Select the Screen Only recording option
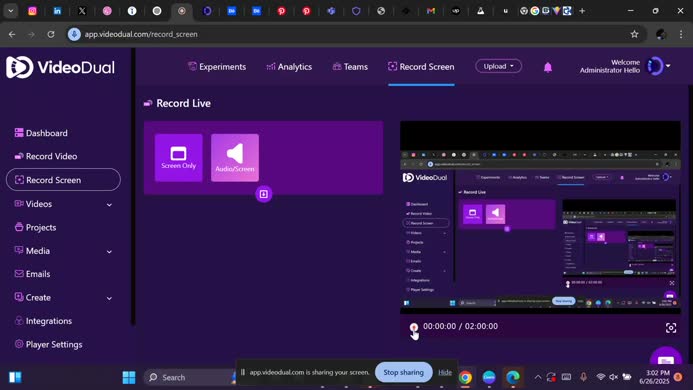 179,158
